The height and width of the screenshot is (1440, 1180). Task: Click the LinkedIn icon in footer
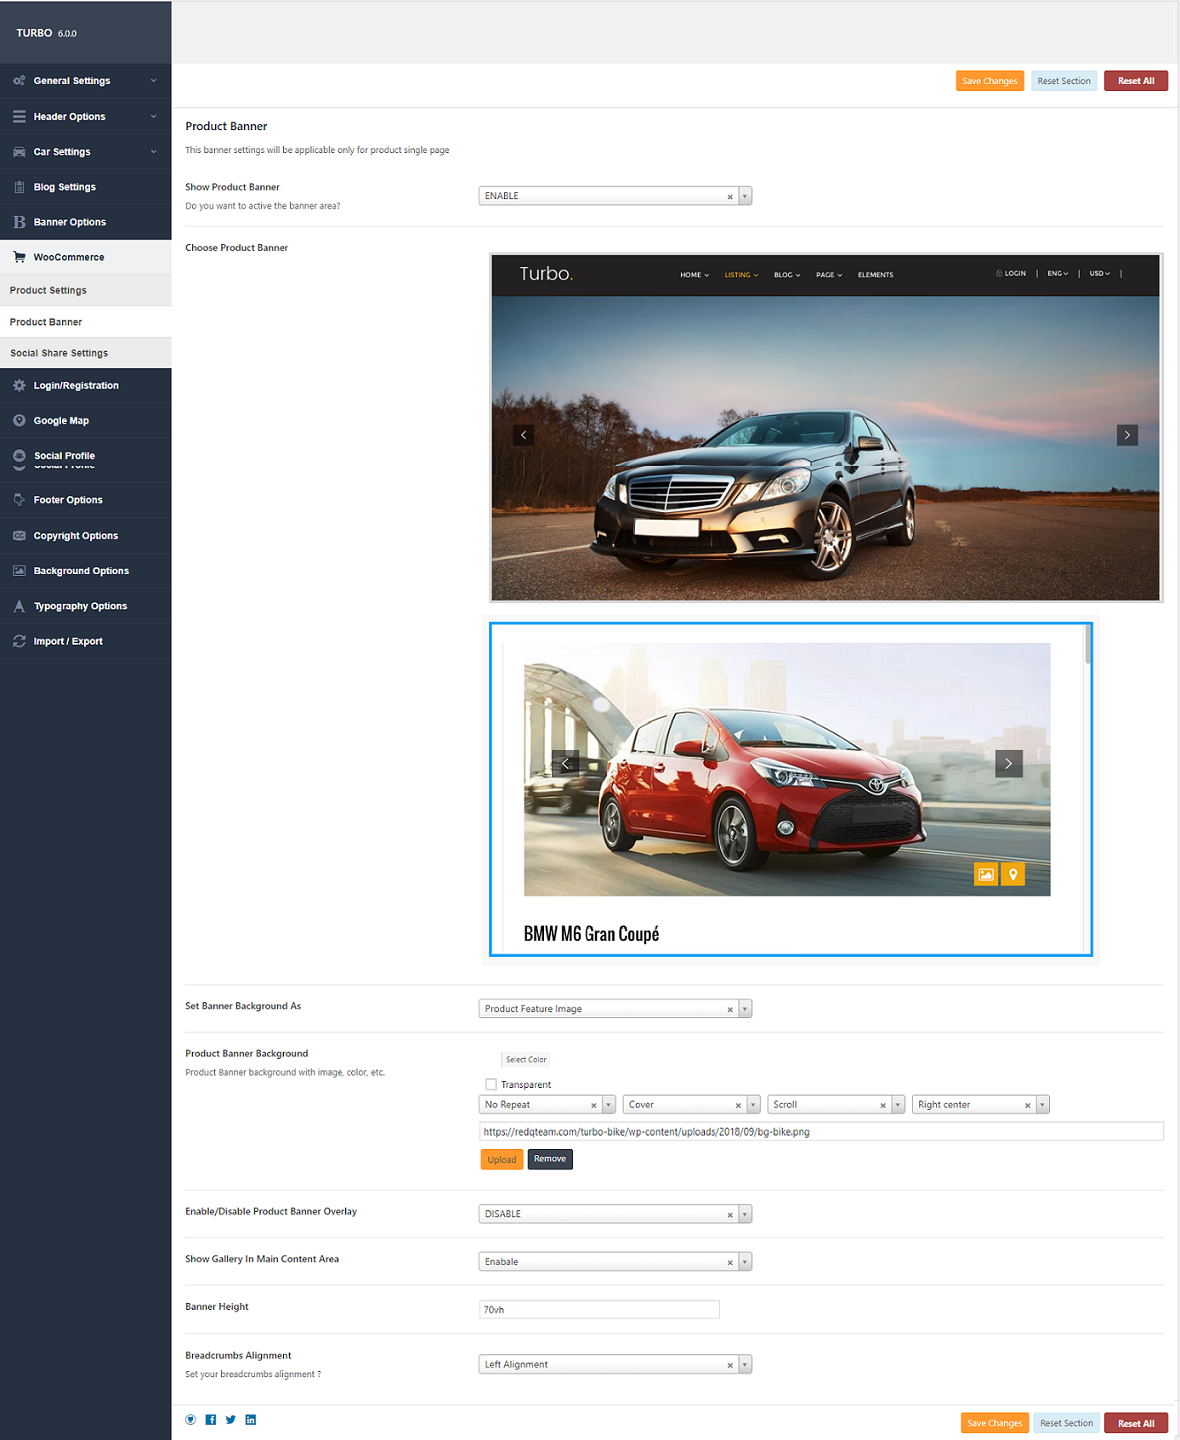(251, 1420)
